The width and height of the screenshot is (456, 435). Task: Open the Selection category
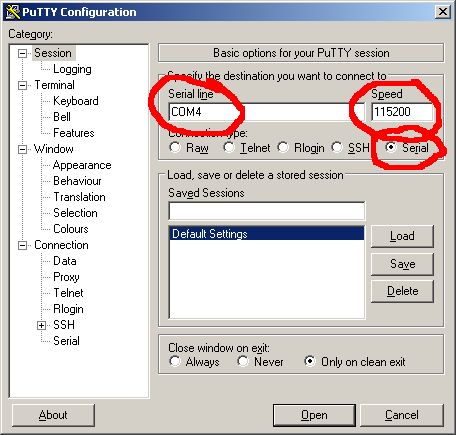[x=75, y=213]
